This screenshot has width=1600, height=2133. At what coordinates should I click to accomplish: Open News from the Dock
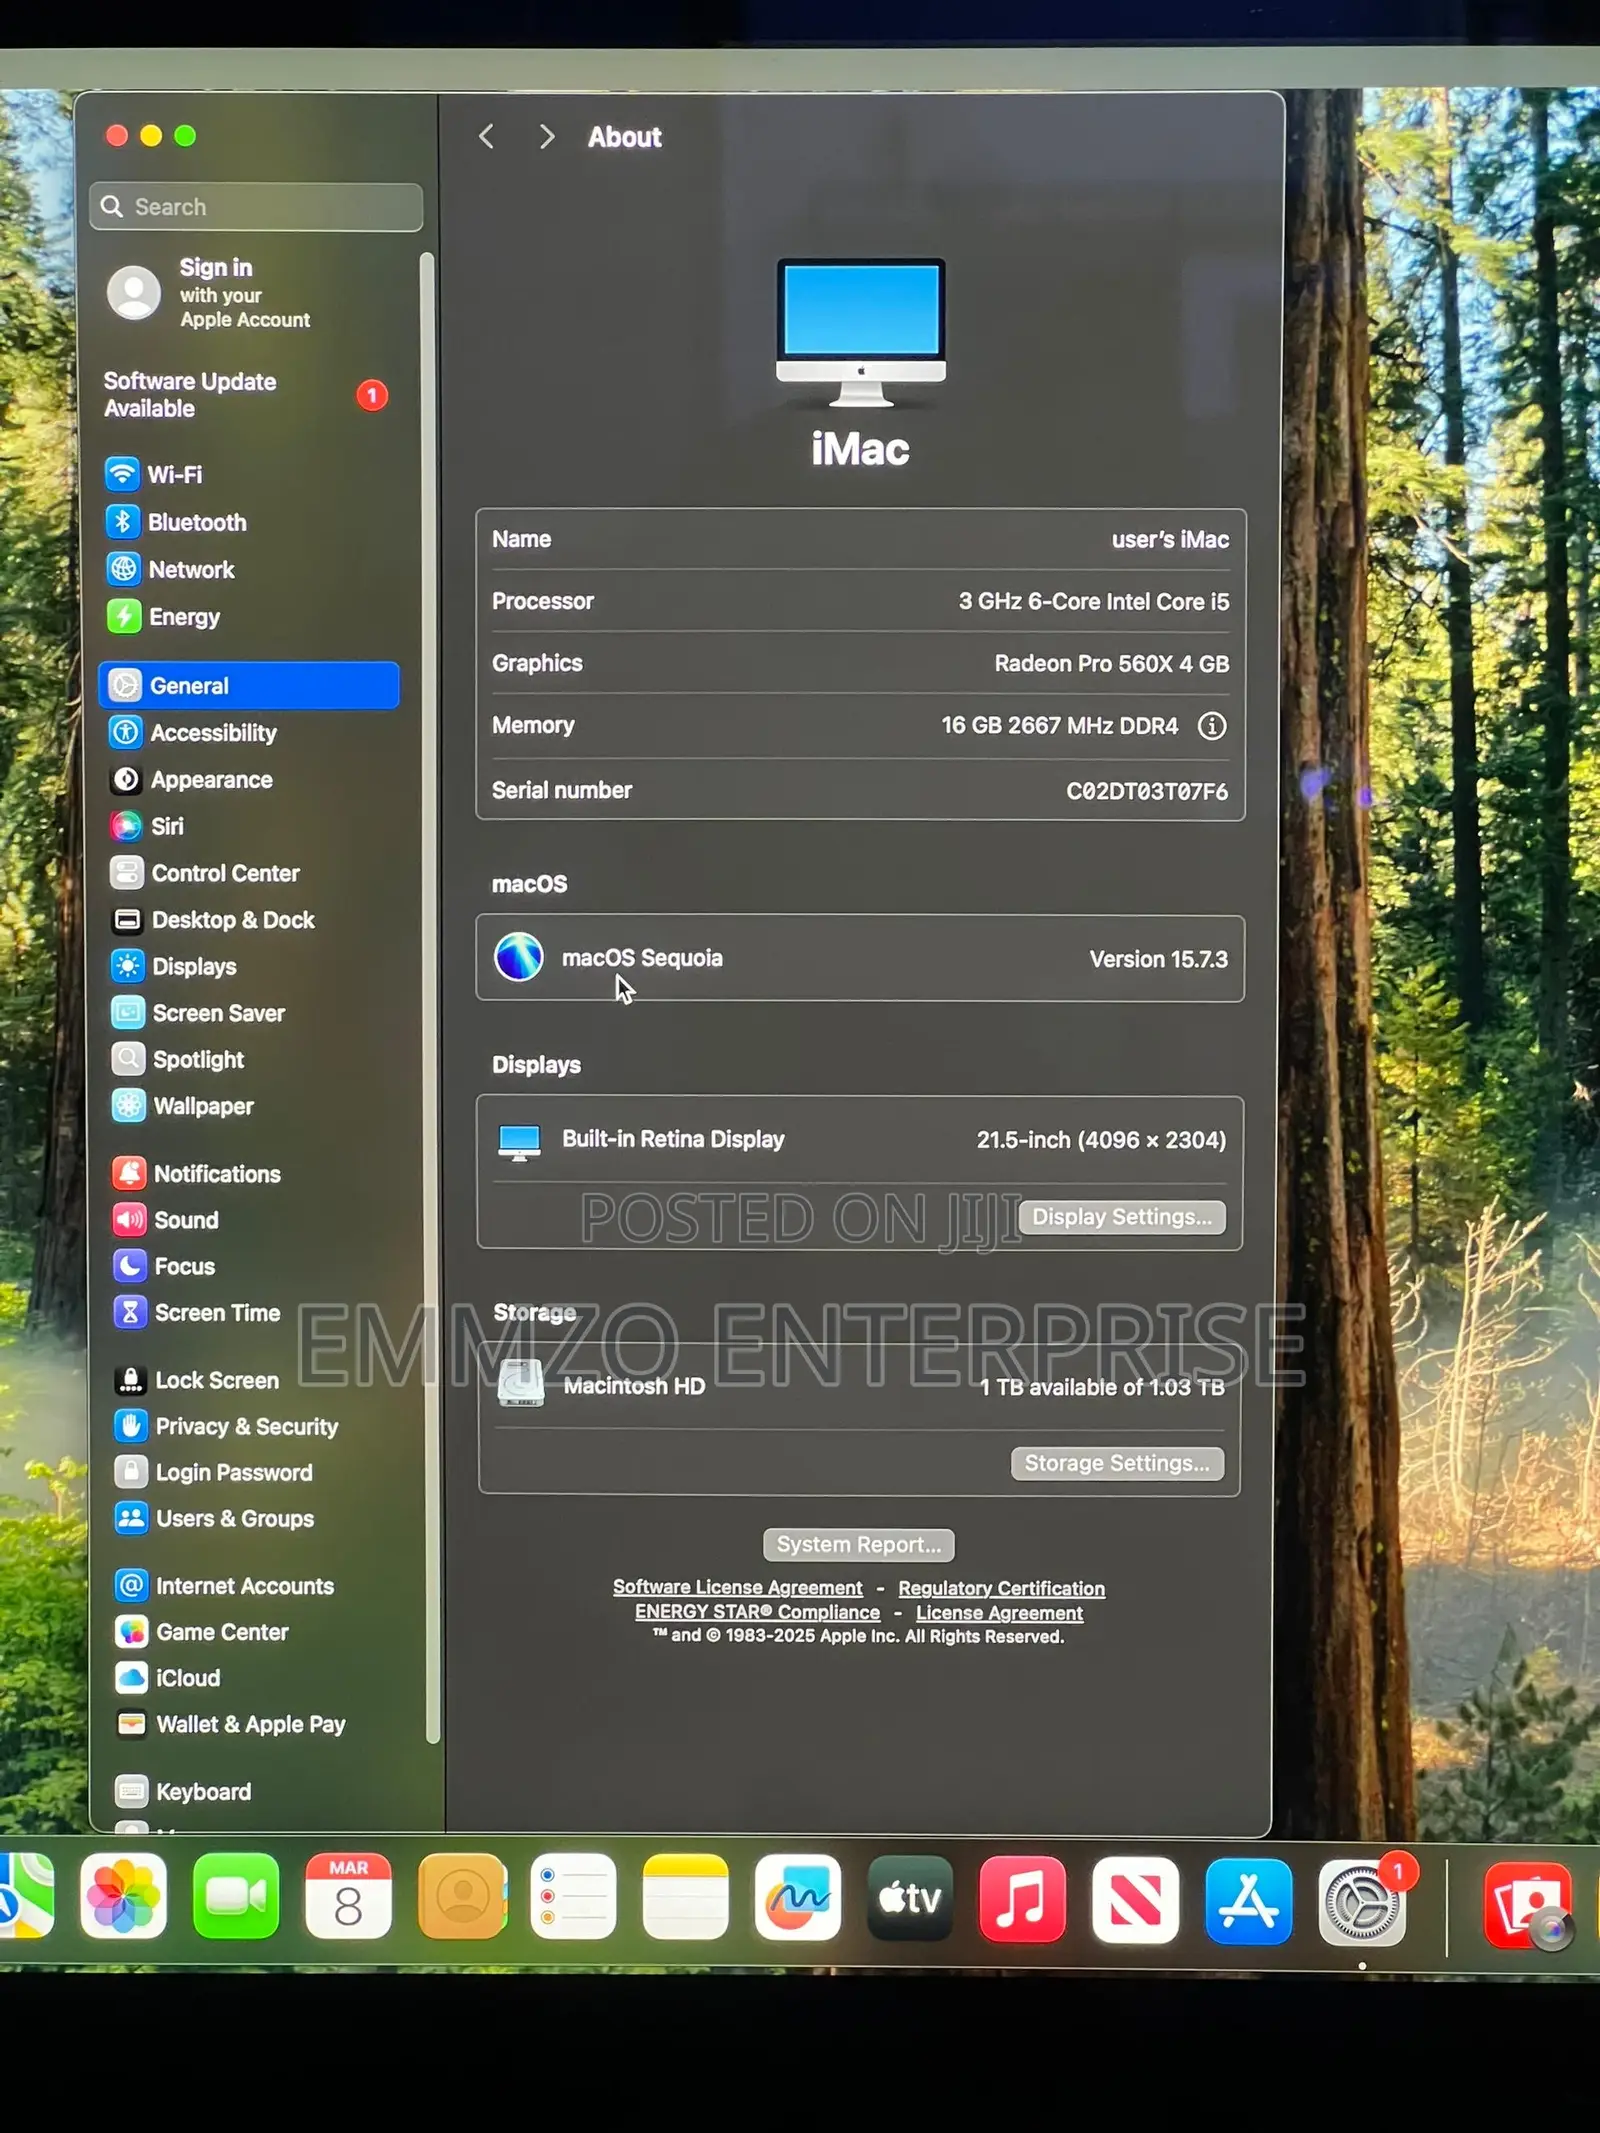pos(1135,1900)
